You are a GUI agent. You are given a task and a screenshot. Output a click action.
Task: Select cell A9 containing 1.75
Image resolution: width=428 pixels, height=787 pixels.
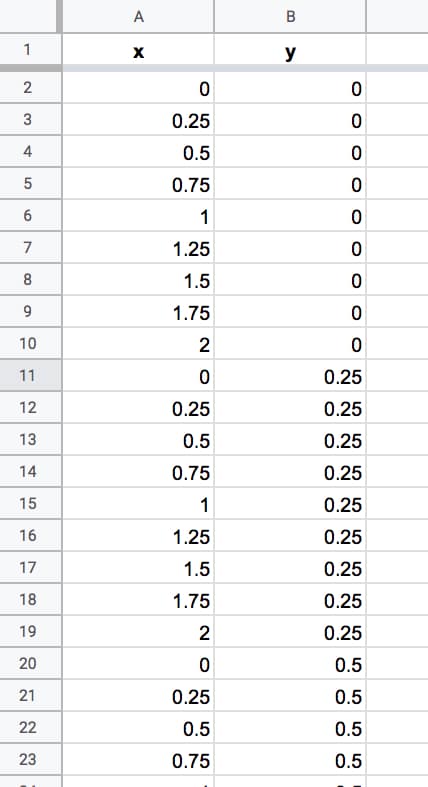point(138,312)
